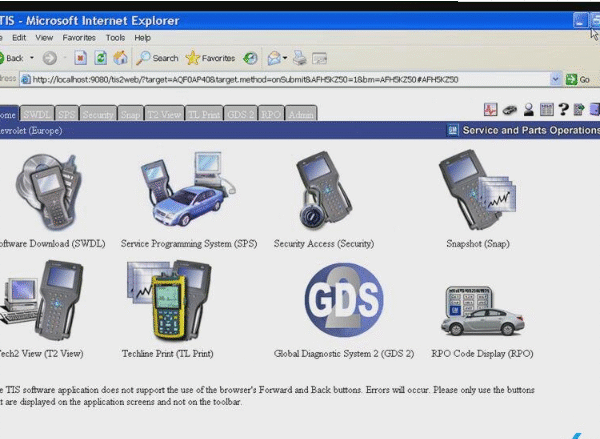Screen dimensions: 600x439
Task: Click Security Access (Security) label
Action: coord(324,244)
